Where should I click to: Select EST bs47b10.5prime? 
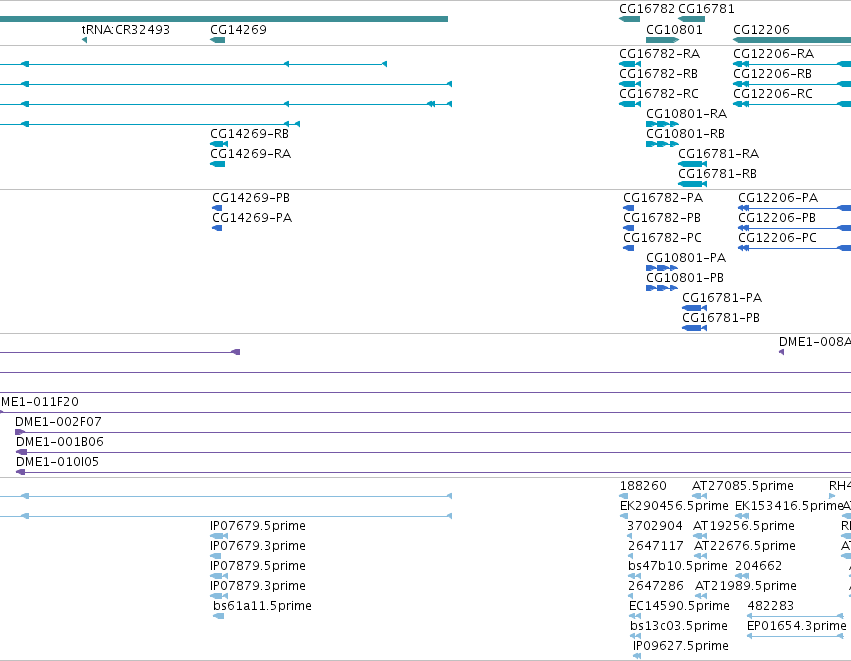click(x=678, y=566)
